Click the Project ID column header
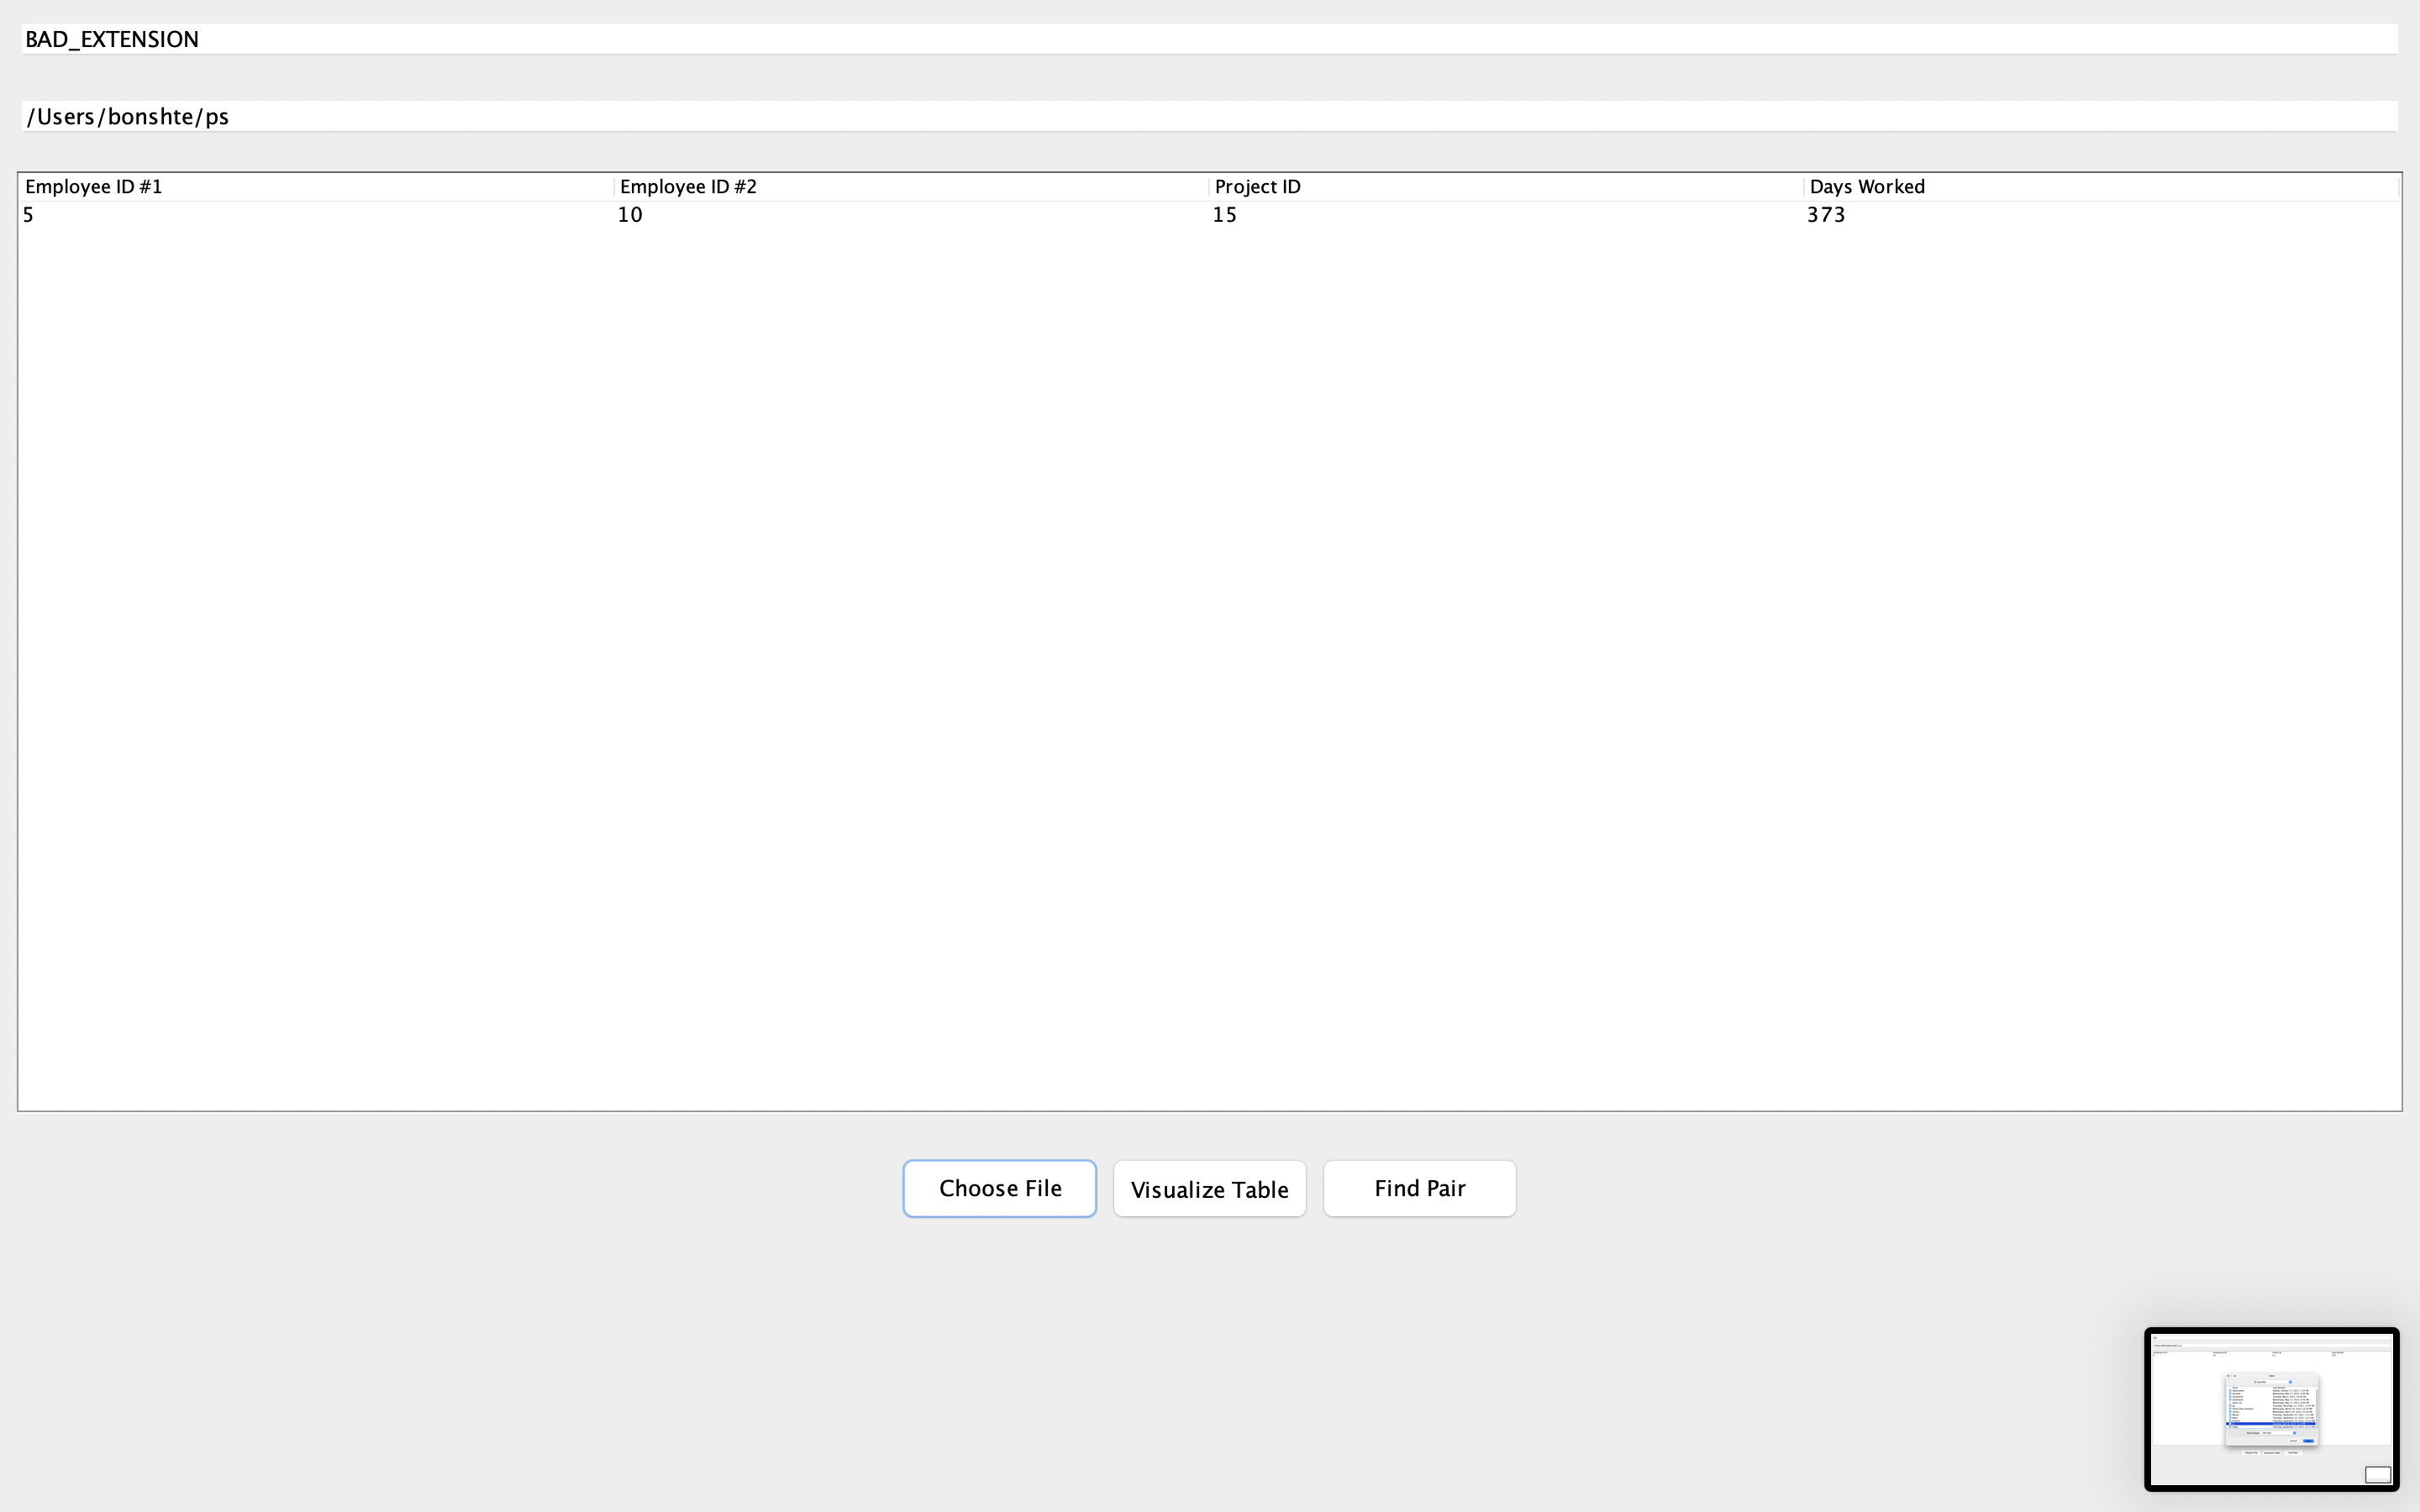 (1256, 186)
